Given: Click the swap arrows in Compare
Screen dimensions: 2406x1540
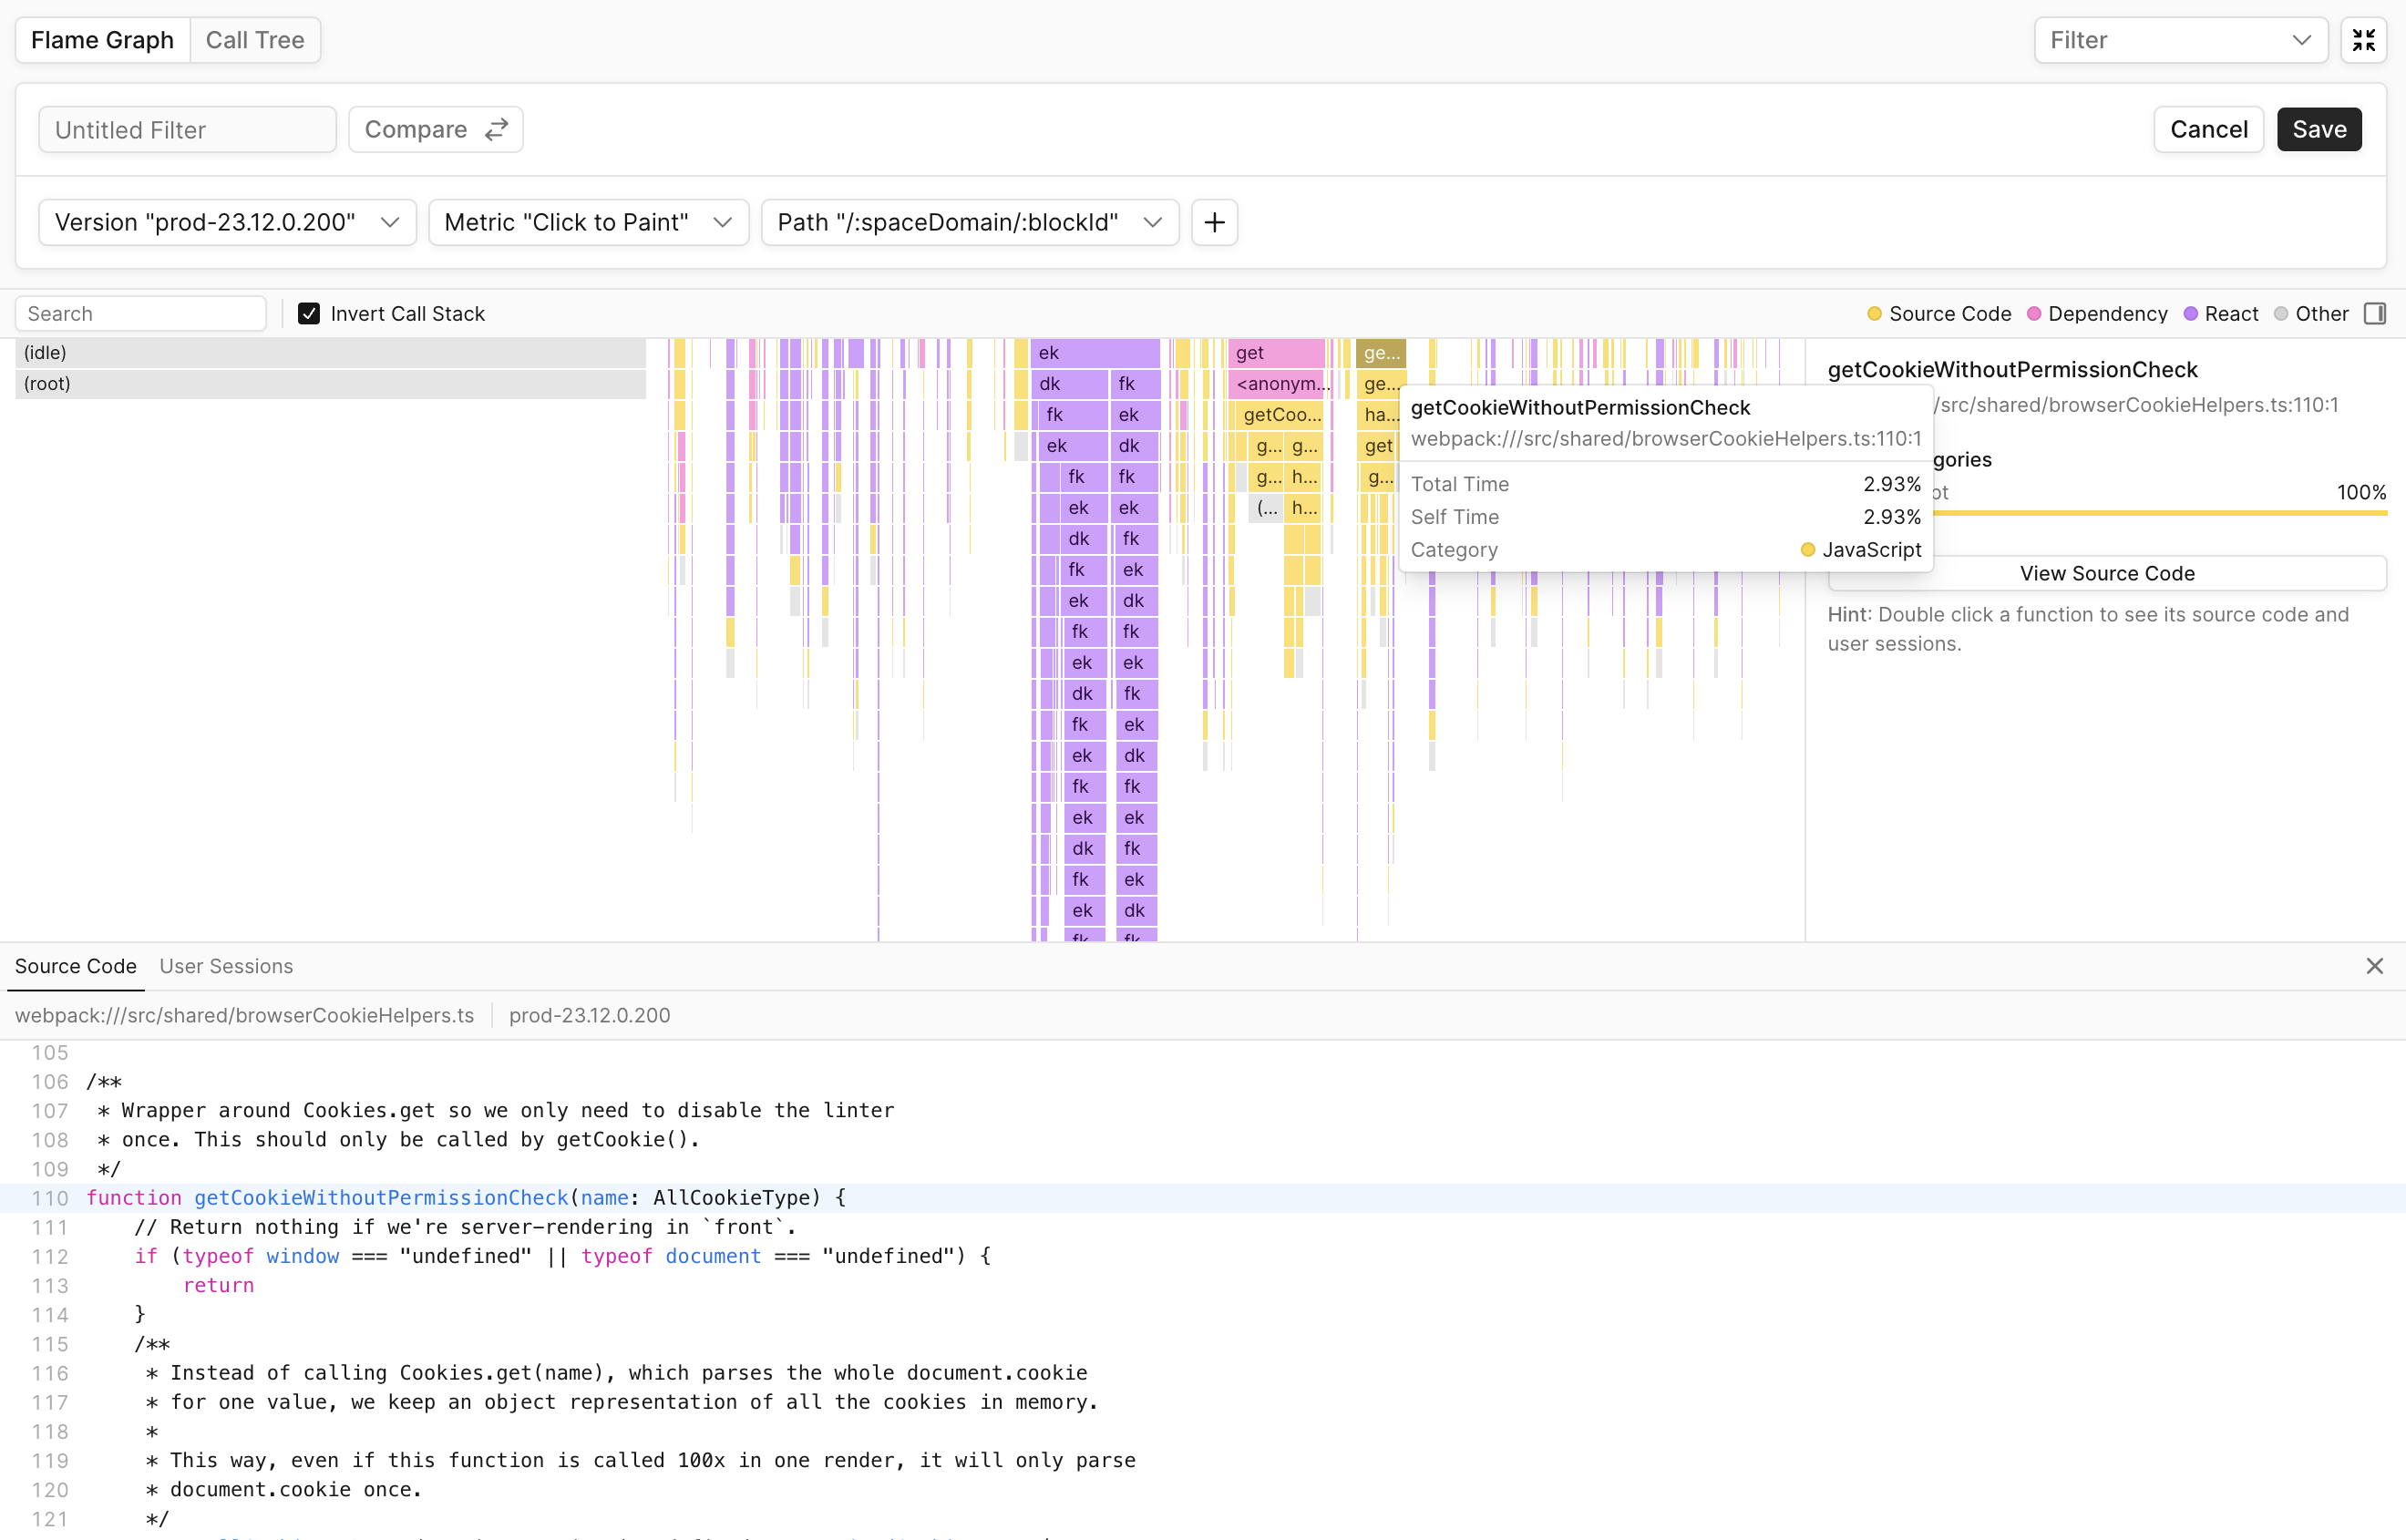Looking at the screenshot, I should tap(497, 129).
